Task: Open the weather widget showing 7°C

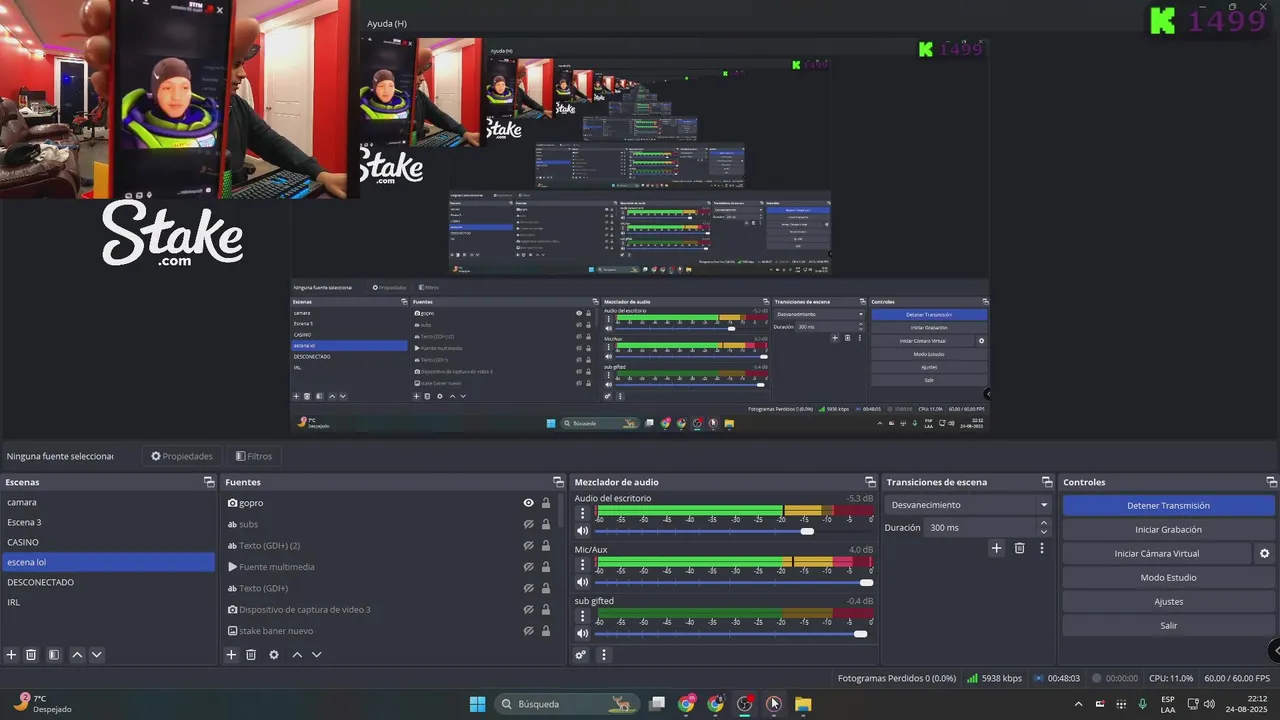Action: 43,704
